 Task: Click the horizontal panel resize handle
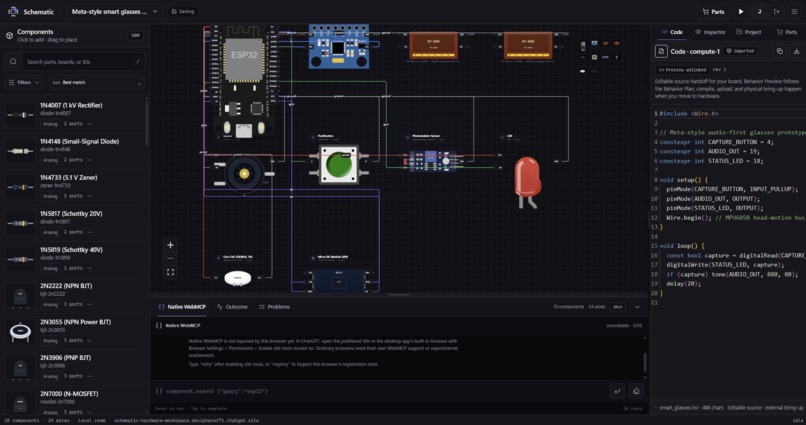tap(399, 295)
